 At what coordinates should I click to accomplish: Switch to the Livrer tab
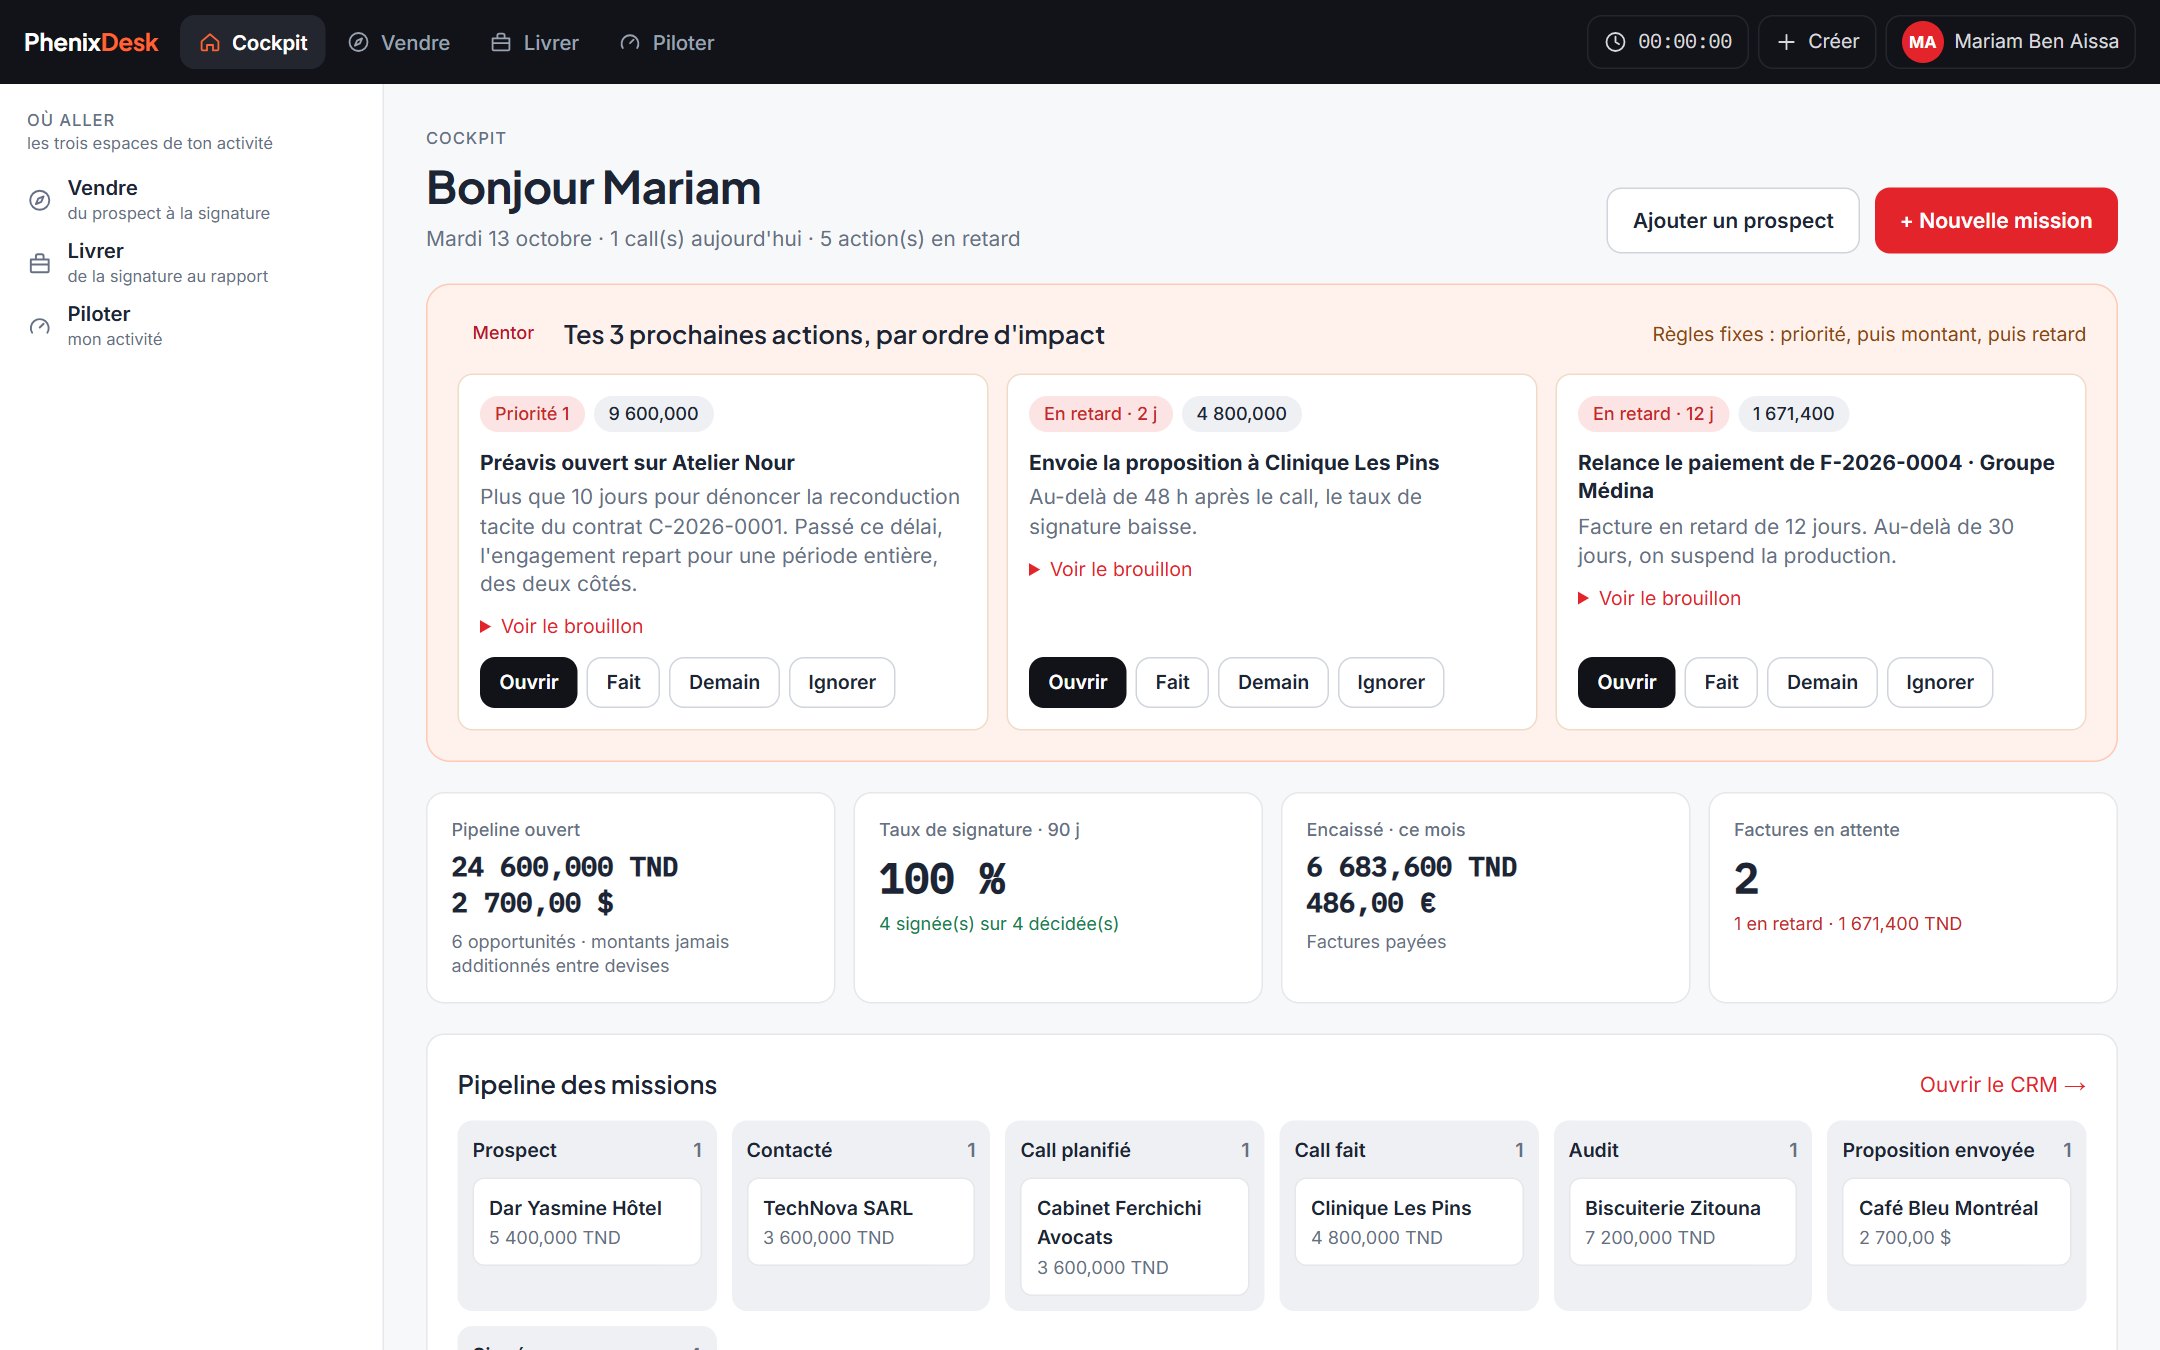point(535,42)
